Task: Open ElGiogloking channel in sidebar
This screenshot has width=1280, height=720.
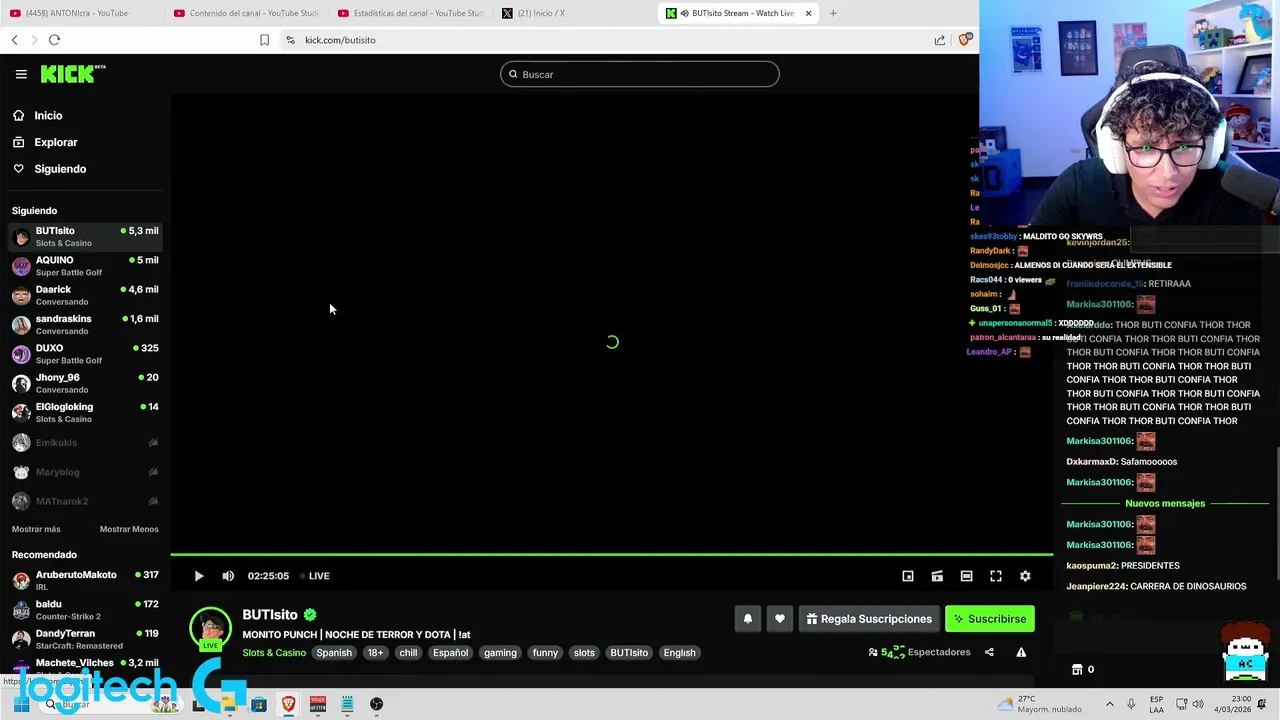Action: (x=85, y=413)
